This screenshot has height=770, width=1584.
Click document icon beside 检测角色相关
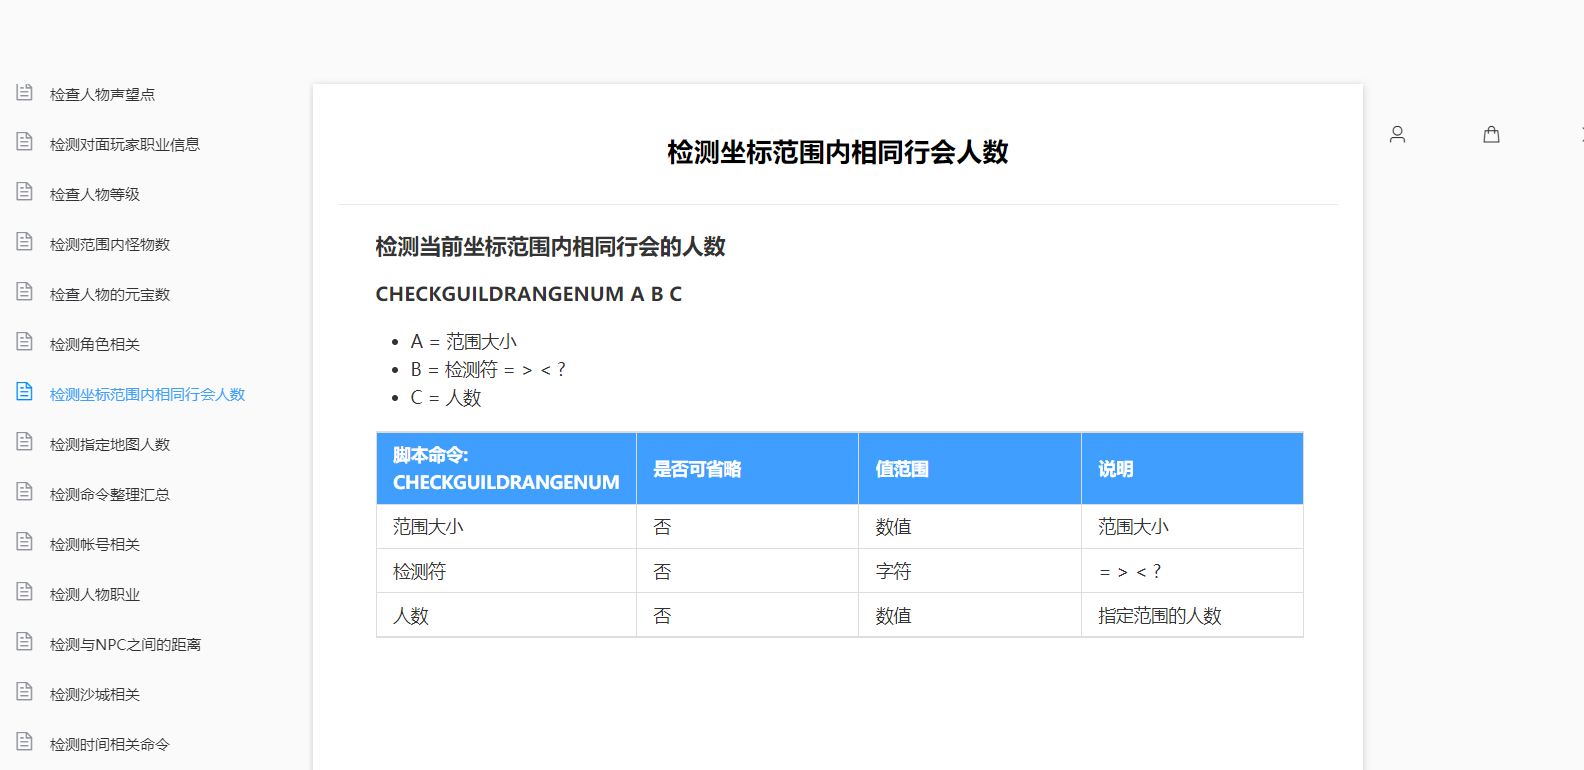click(25, 342)
